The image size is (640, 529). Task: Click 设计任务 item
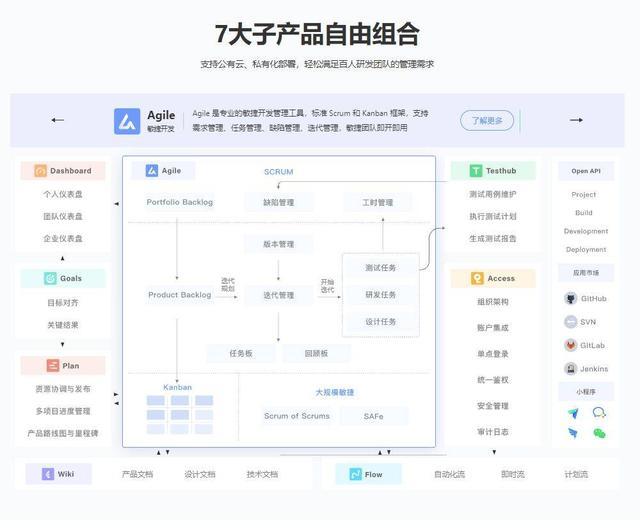tap(381, 322)
